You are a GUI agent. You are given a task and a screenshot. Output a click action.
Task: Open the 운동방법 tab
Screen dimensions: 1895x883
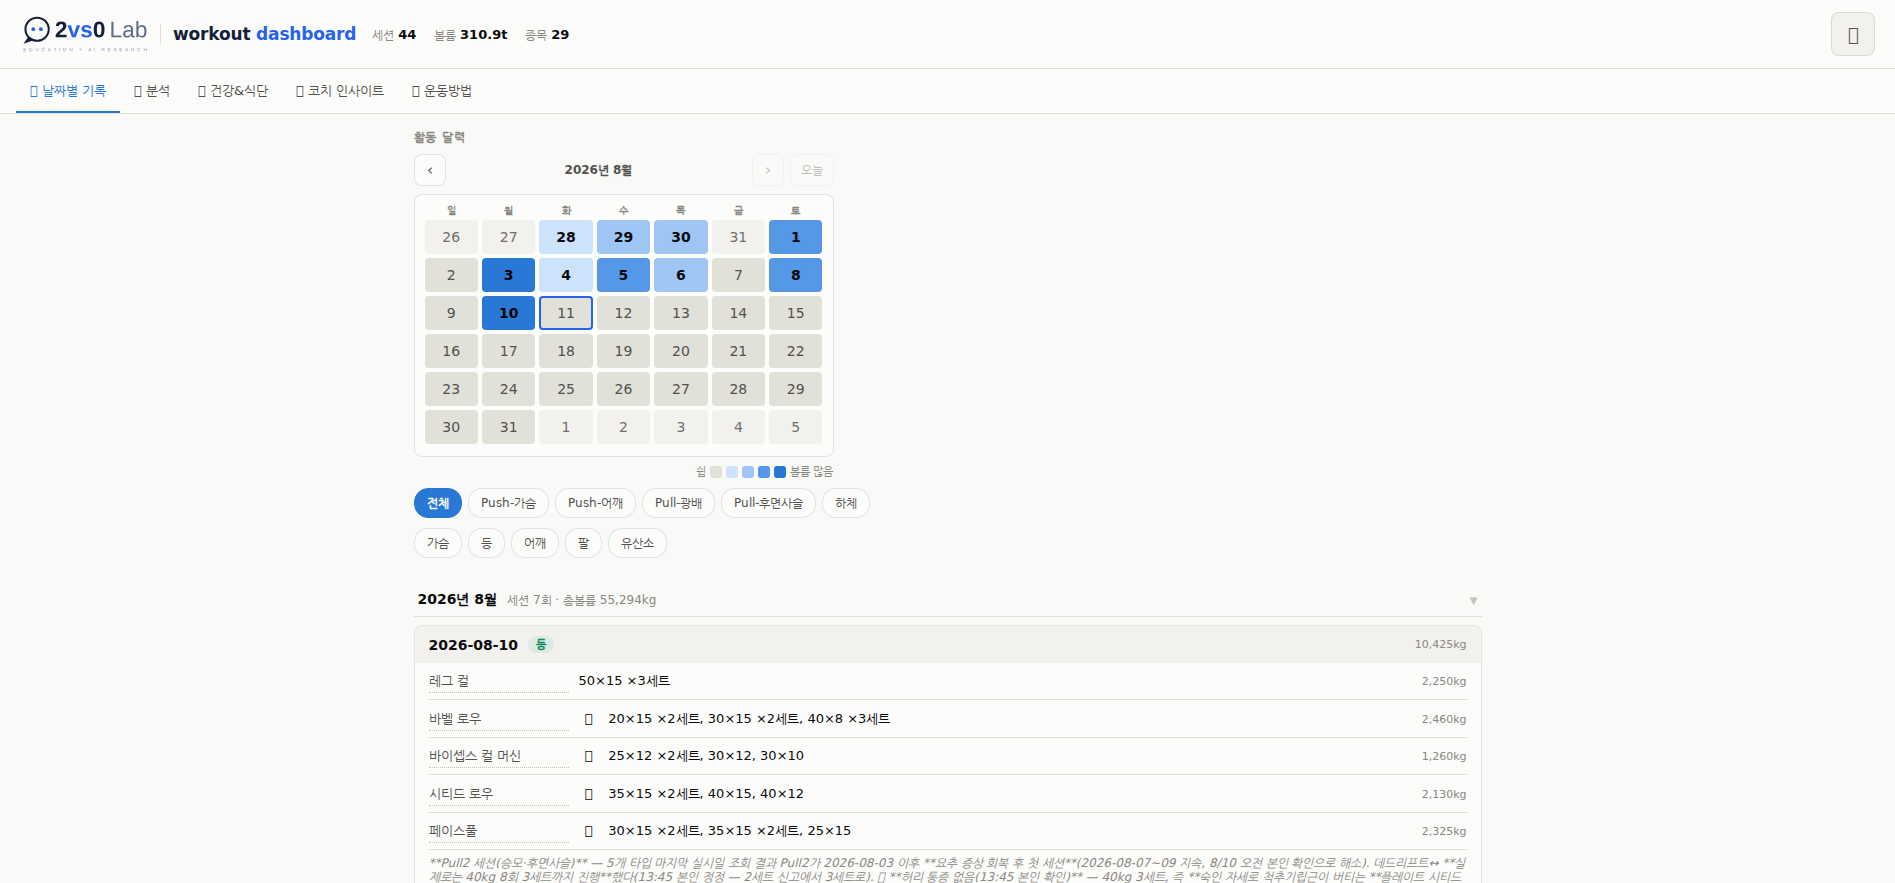[442, 91]
